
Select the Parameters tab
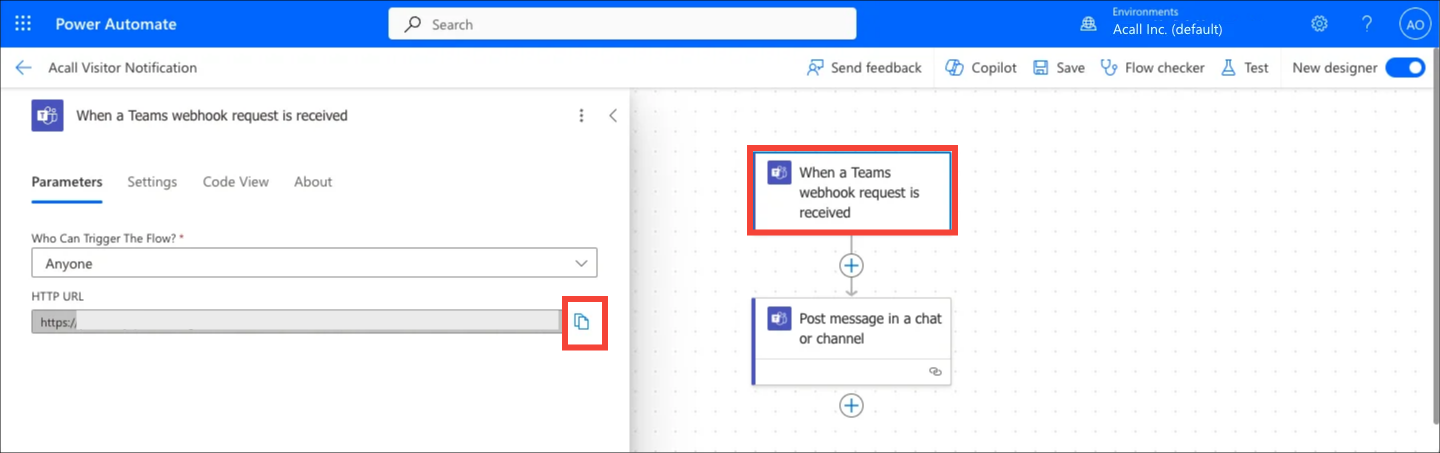coord(67,182)
